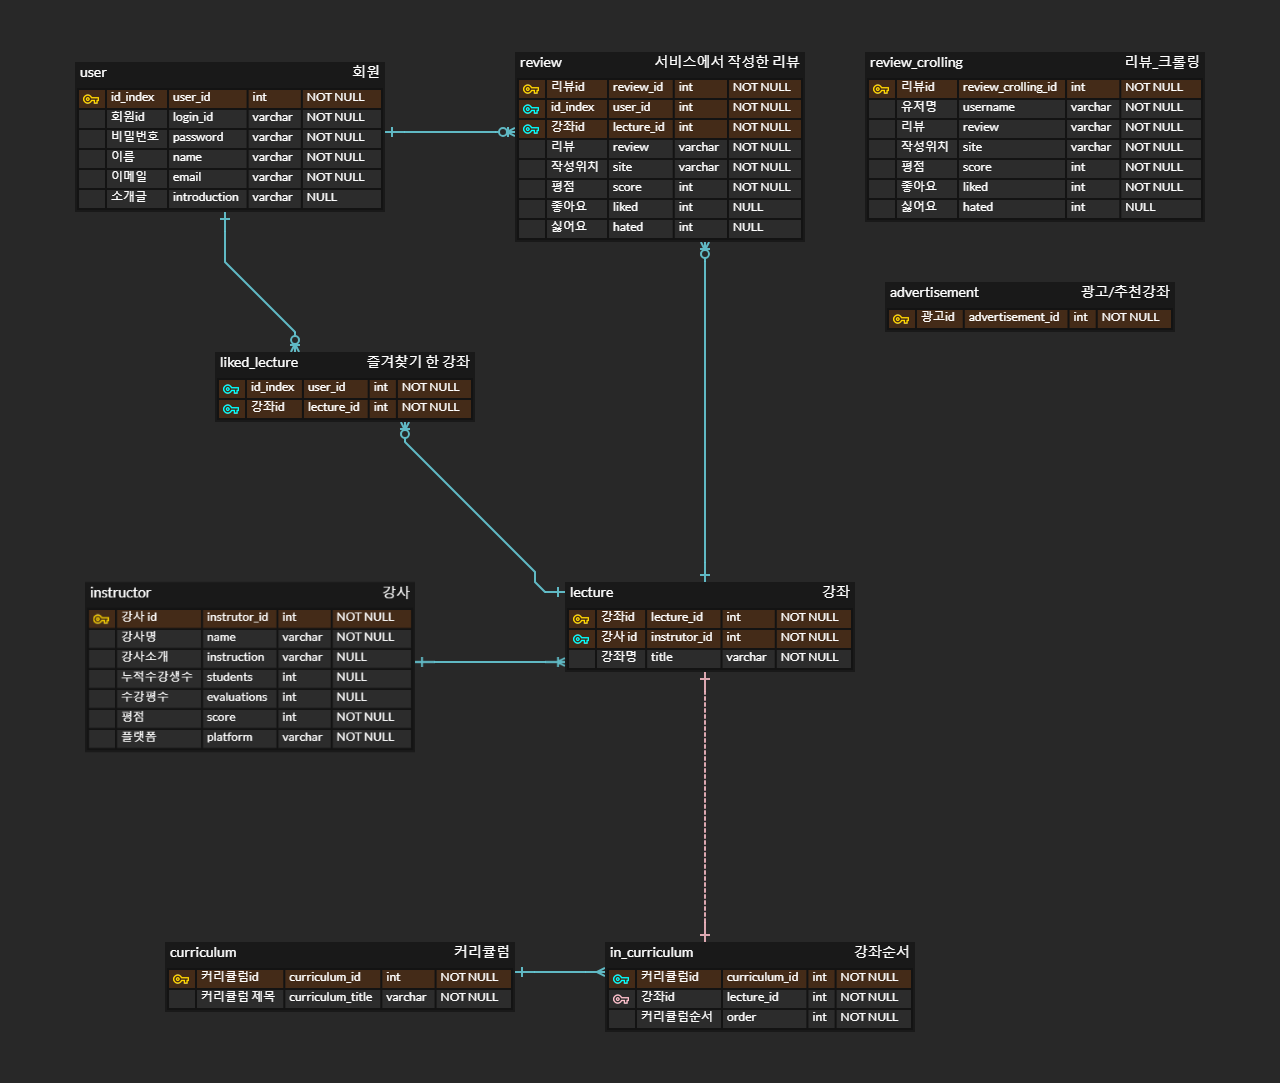Click the instruction column in instructor table
Viewport: 1280px width, 1083px height.
tap(236, 658)
